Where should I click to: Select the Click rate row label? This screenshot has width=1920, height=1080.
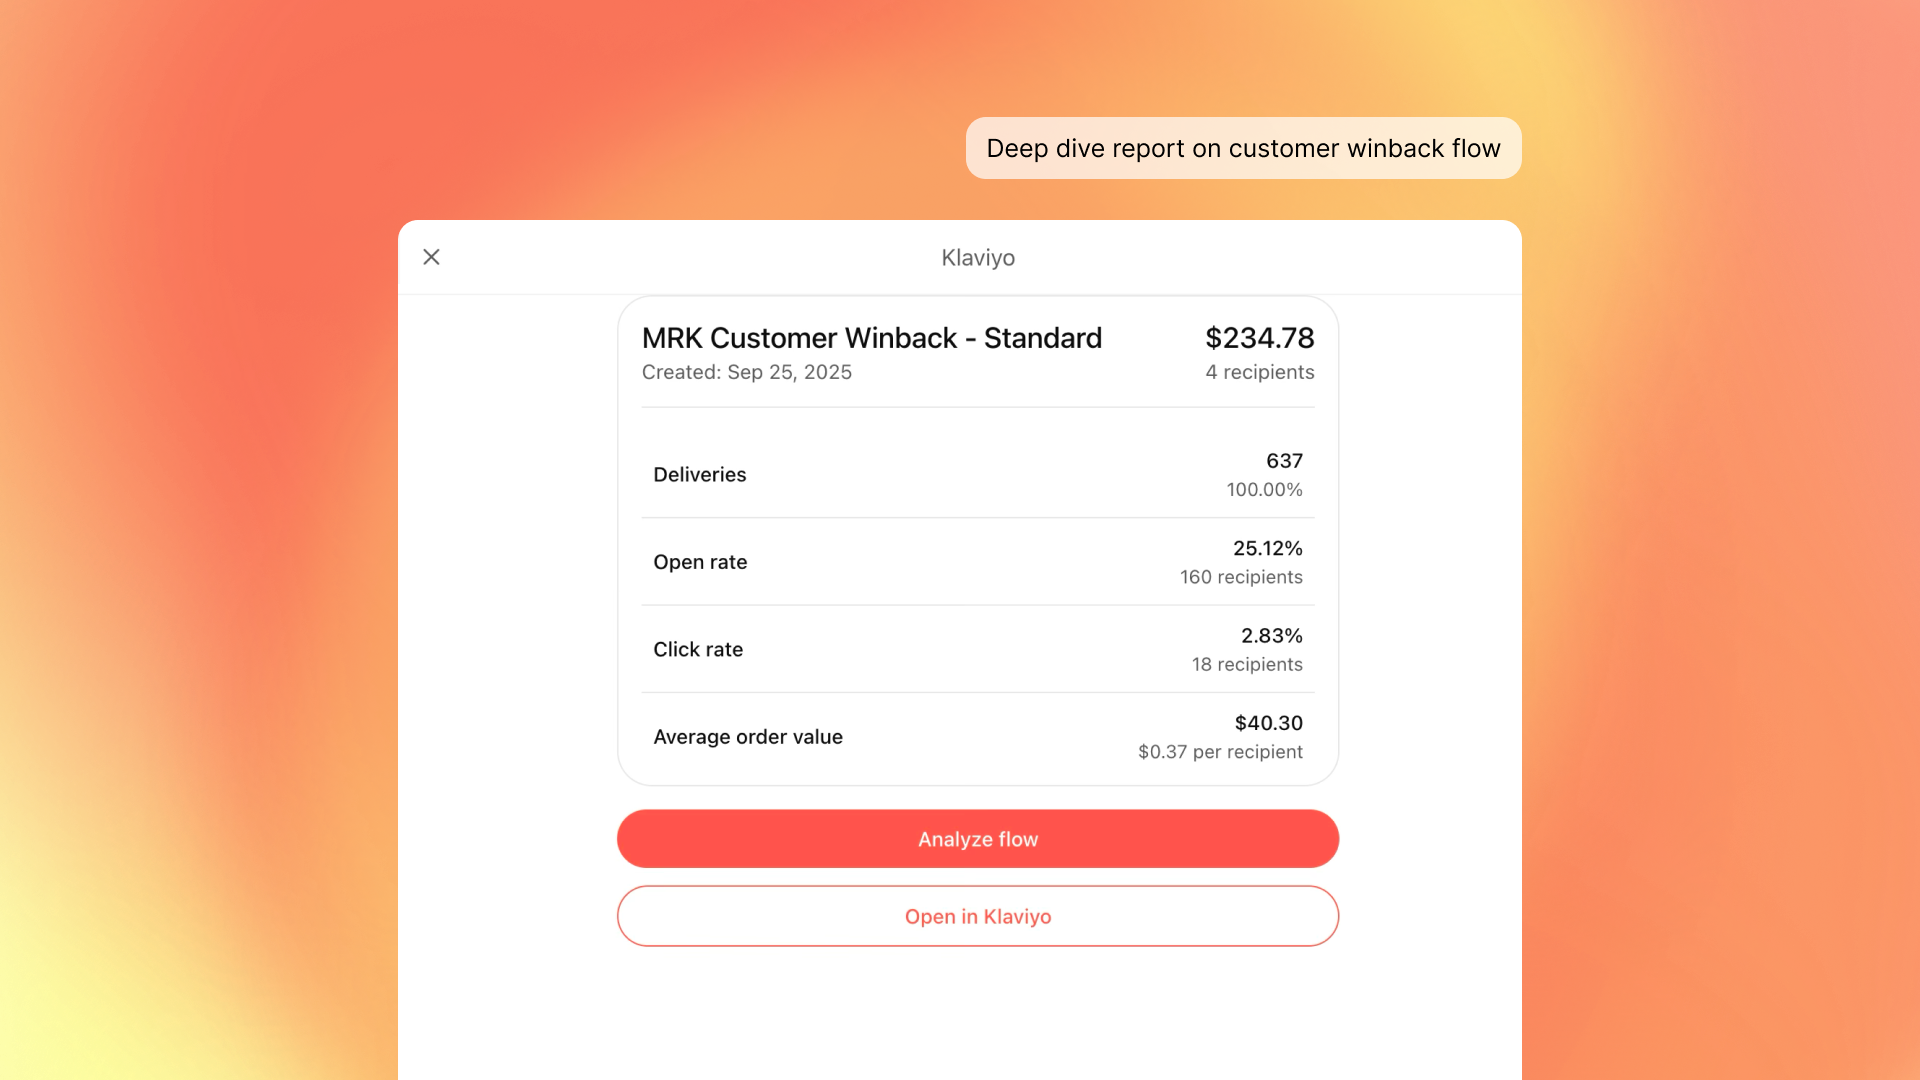coord(698,650)
